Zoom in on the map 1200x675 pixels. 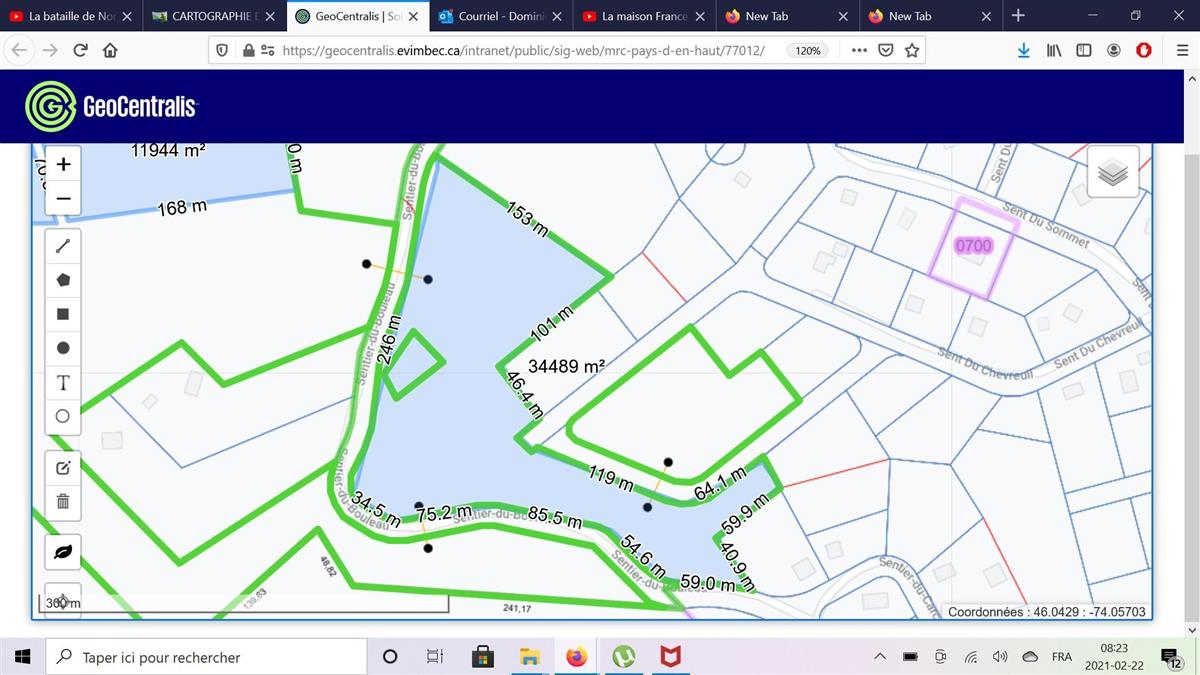click(x=63, y=164)
